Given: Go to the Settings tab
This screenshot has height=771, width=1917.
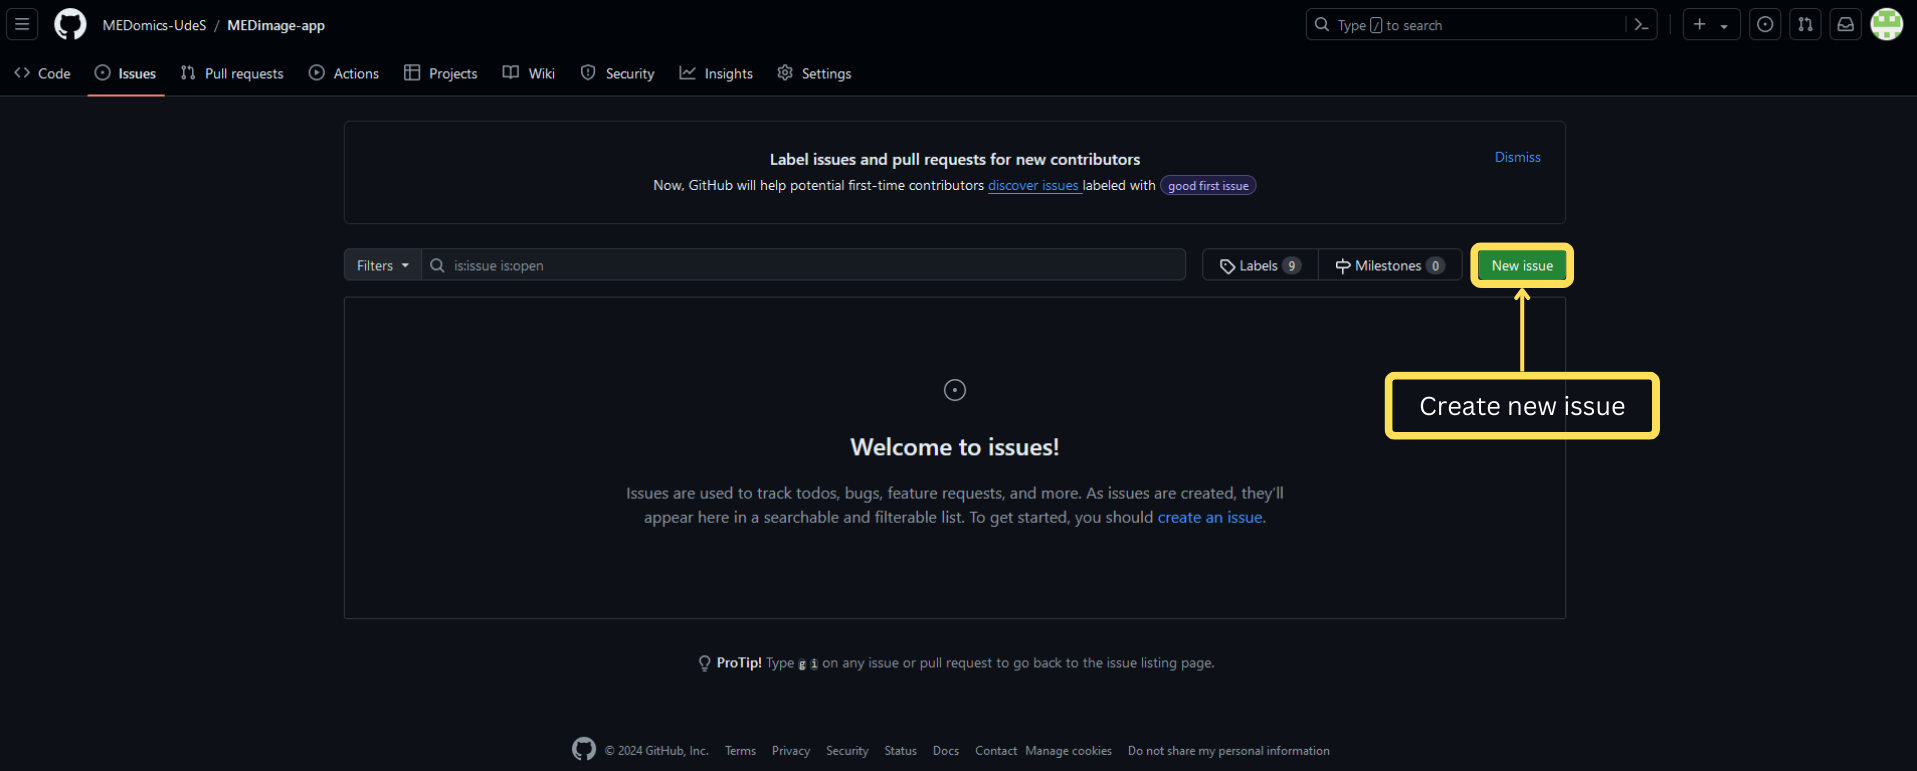Looking at the screenshot, I should tap(814, 73).
